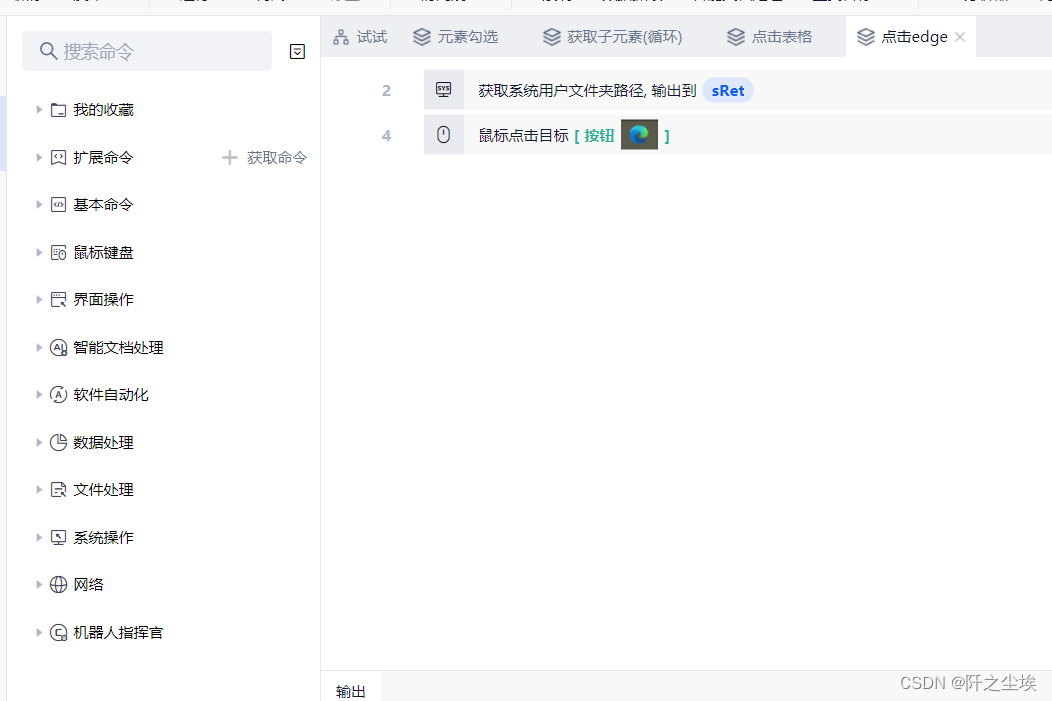The height and width of the screenshot is (701, 1052).
Task: Select the 软件自动化 label
Action: coord(111,394)
